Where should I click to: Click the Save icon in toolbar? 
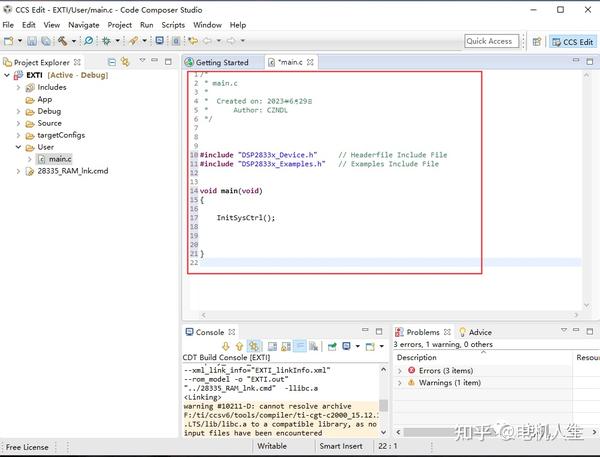(x=32, y=41)
